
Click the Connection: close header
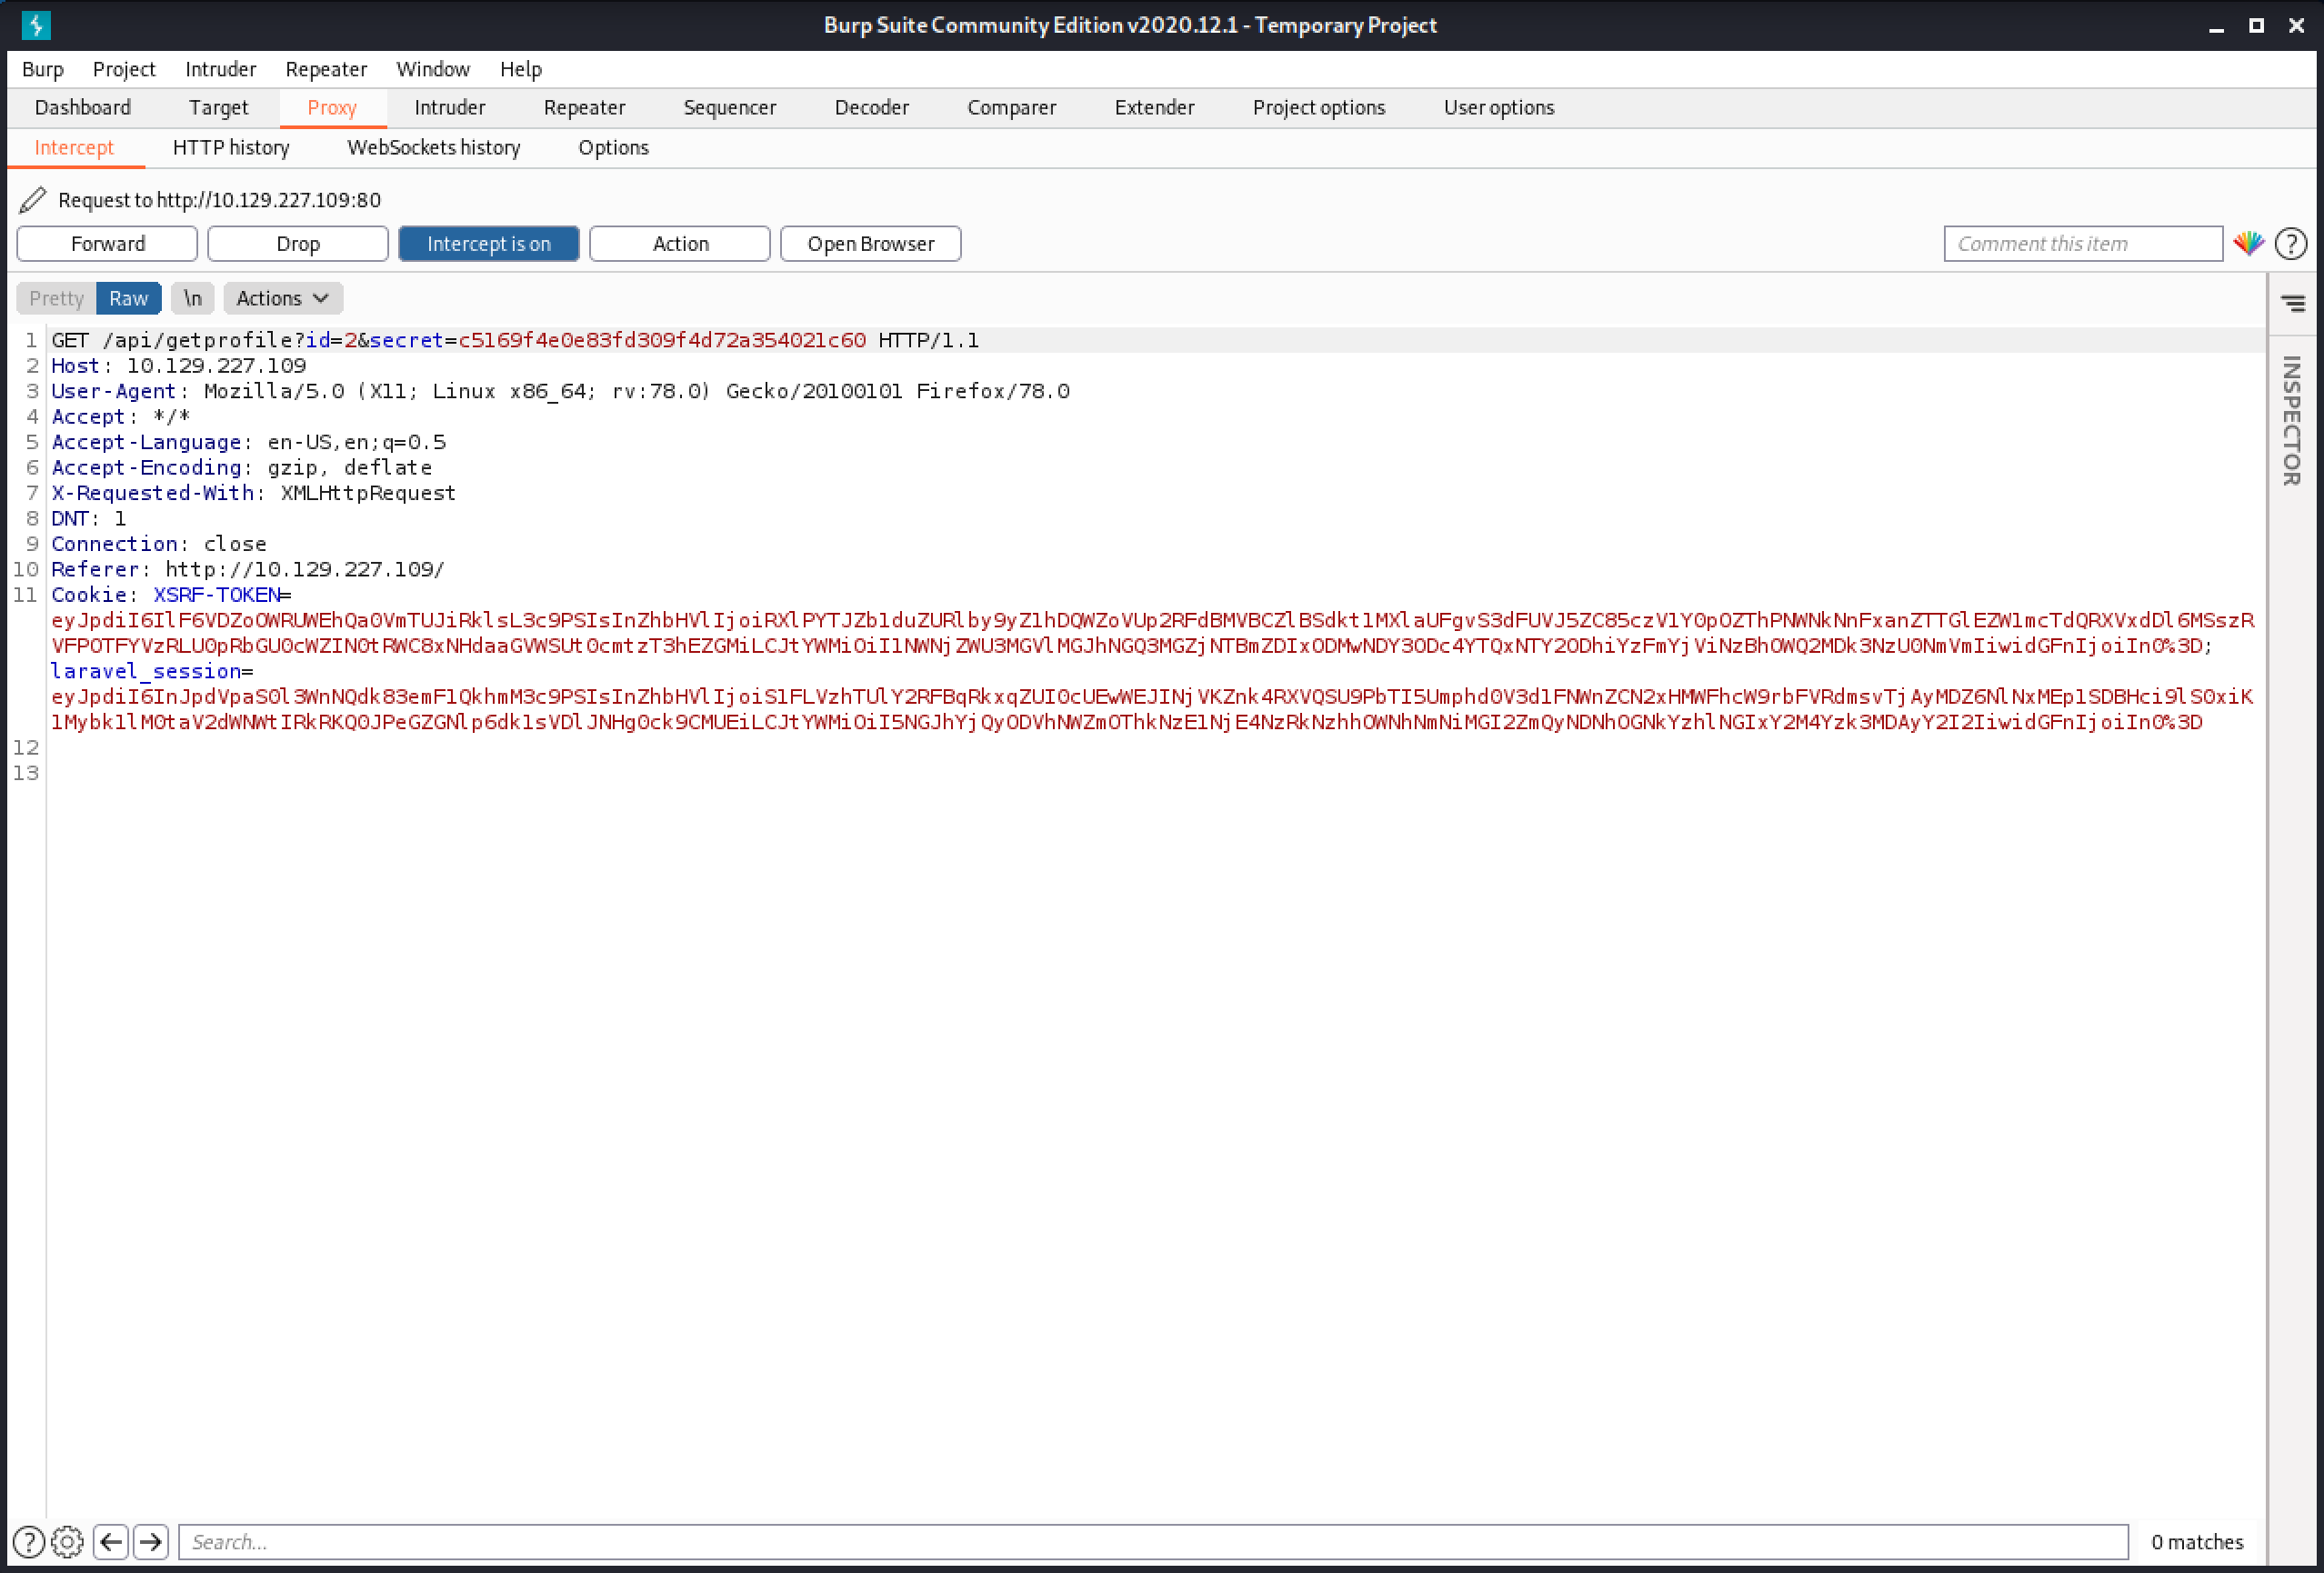click(159, 544)
